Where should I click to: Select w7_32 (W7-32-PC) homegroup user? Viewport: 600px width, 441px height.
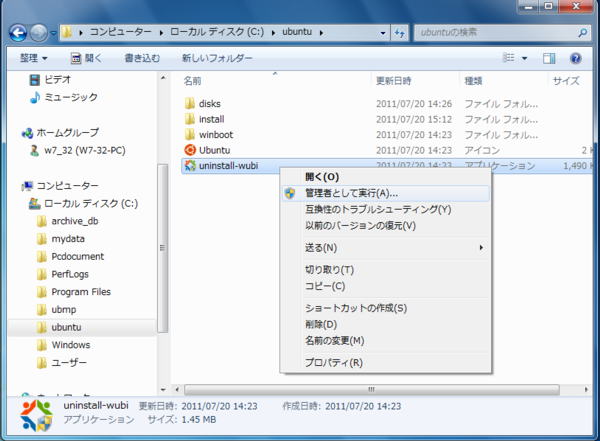tap(77, 150)
